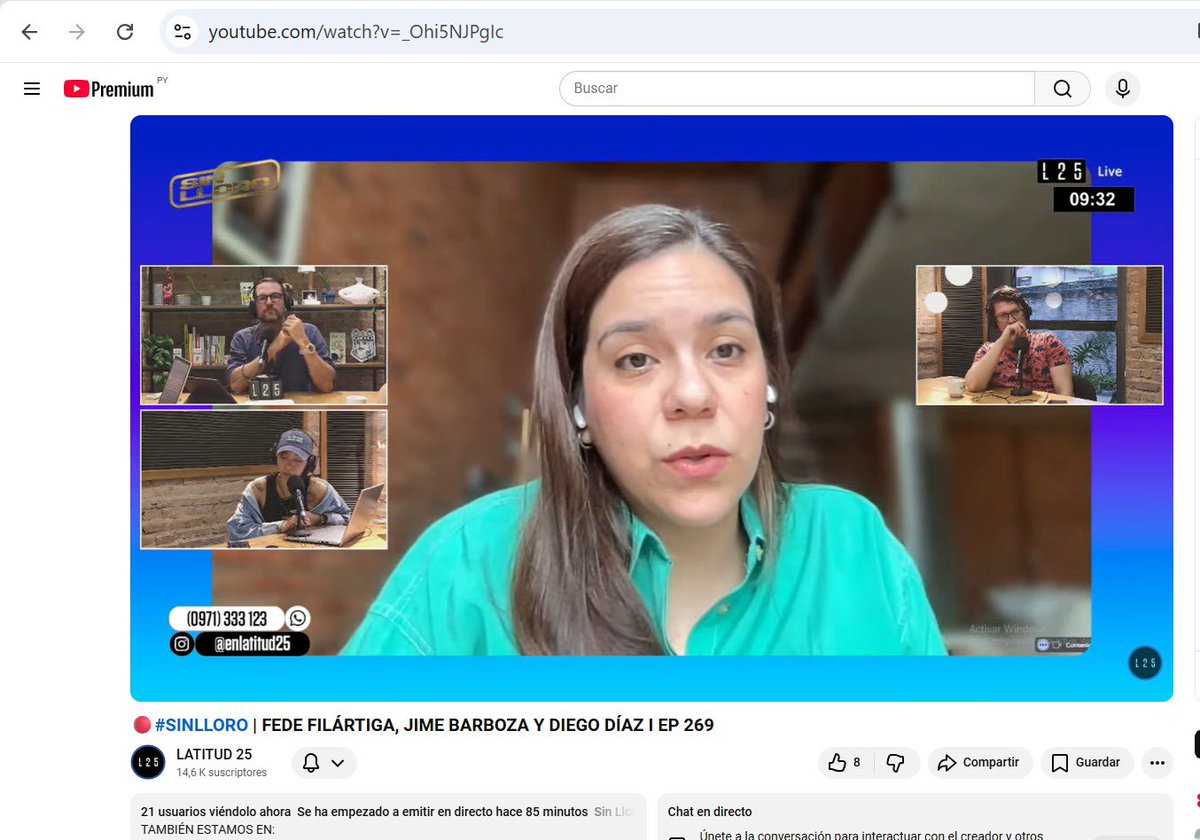
Task: Open more options via the three dots icon
Action: tap(1157, 762)
